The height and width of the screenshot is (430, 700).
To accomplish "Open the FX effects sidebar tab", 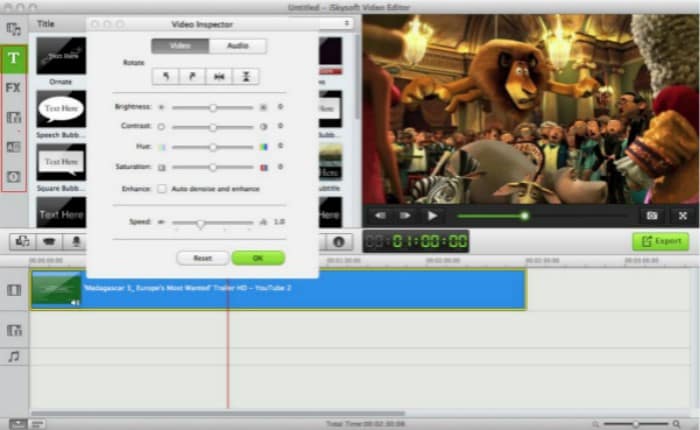I will pos(13,88).
